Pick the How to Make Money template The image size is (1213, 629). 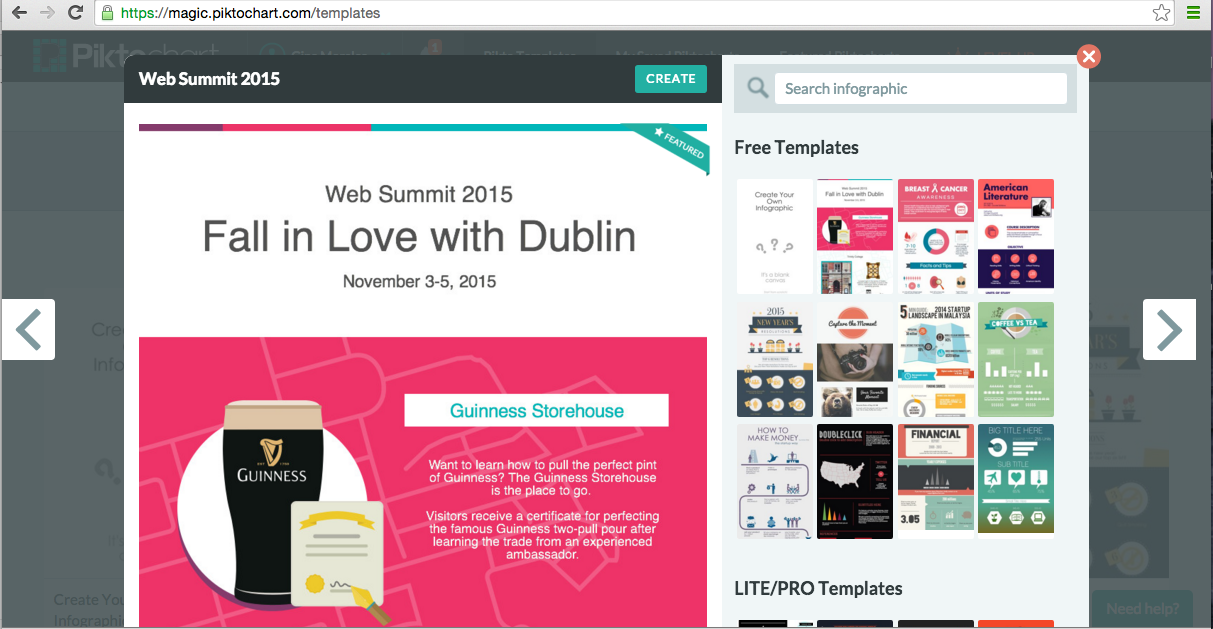(x=775, y=481)
